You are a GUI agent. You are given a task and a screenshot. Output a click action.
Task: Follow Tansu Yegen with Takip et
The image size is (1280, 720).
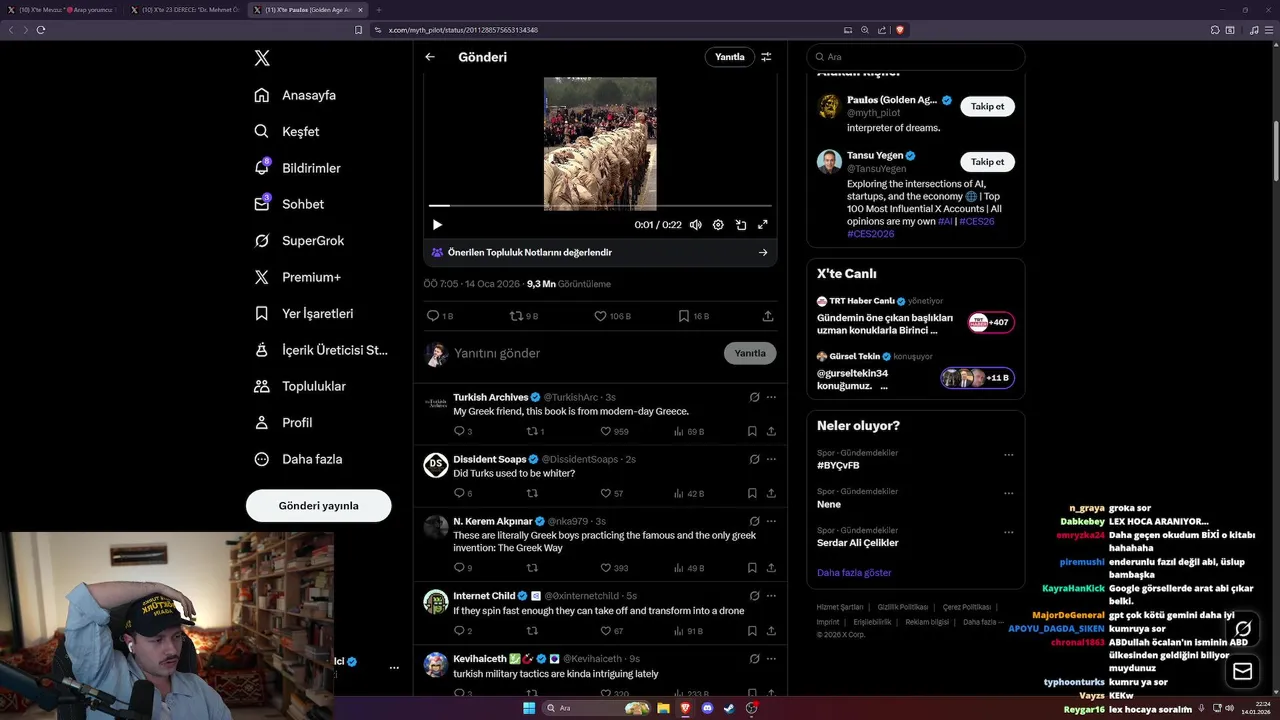[987, 161]
